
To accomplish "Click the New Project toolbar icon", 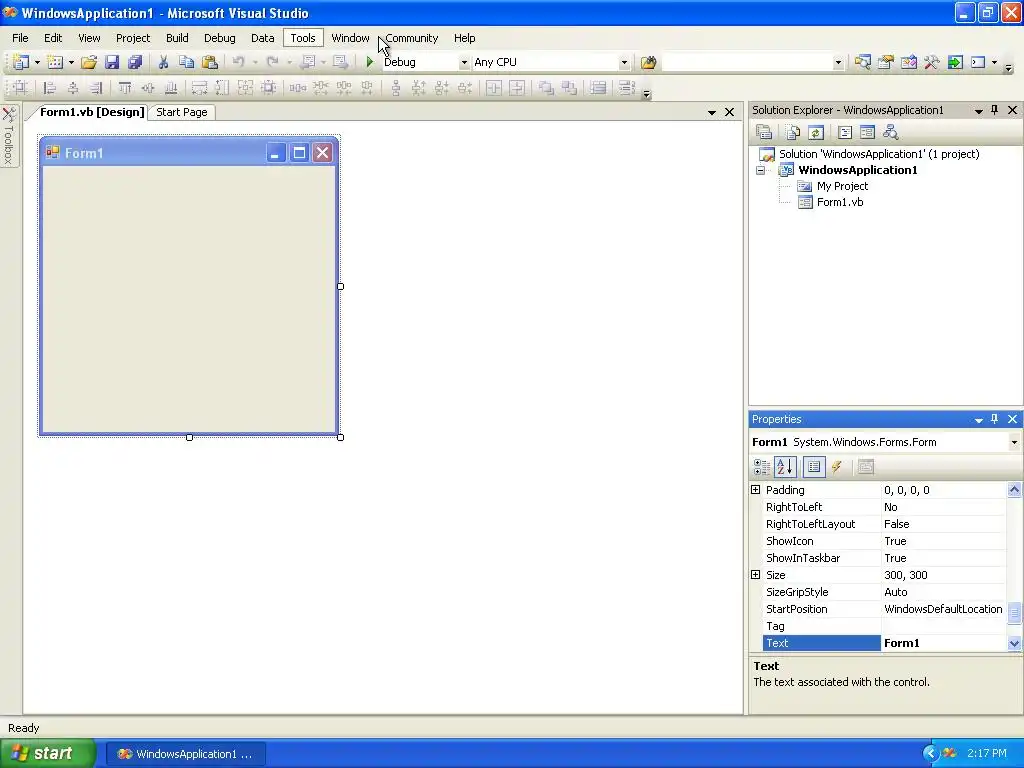I will [x=22, y=62].
